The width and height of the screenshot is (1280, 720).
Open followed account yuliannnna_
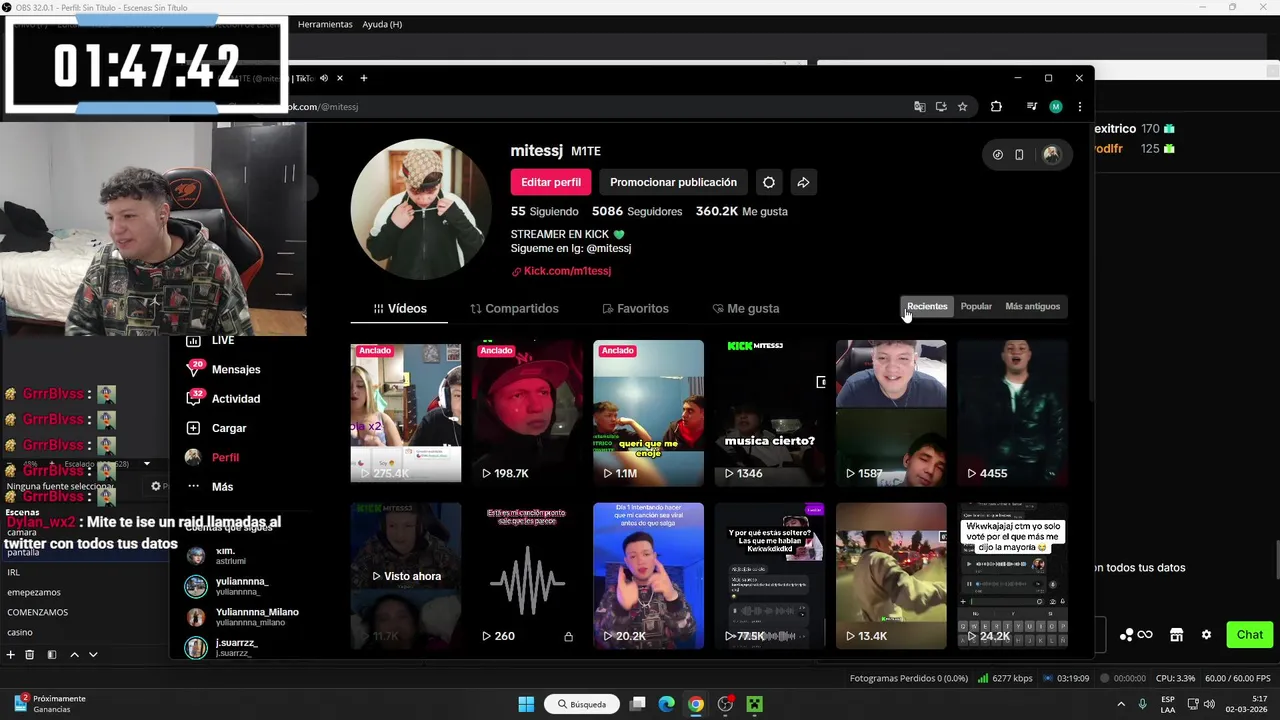point(228,586)
